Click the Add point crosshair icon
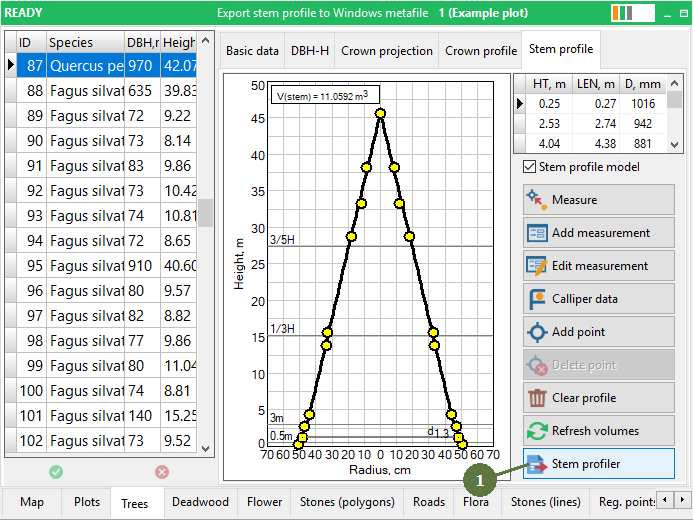This screenshot has width=693, height=520. (x=537, y=332)
